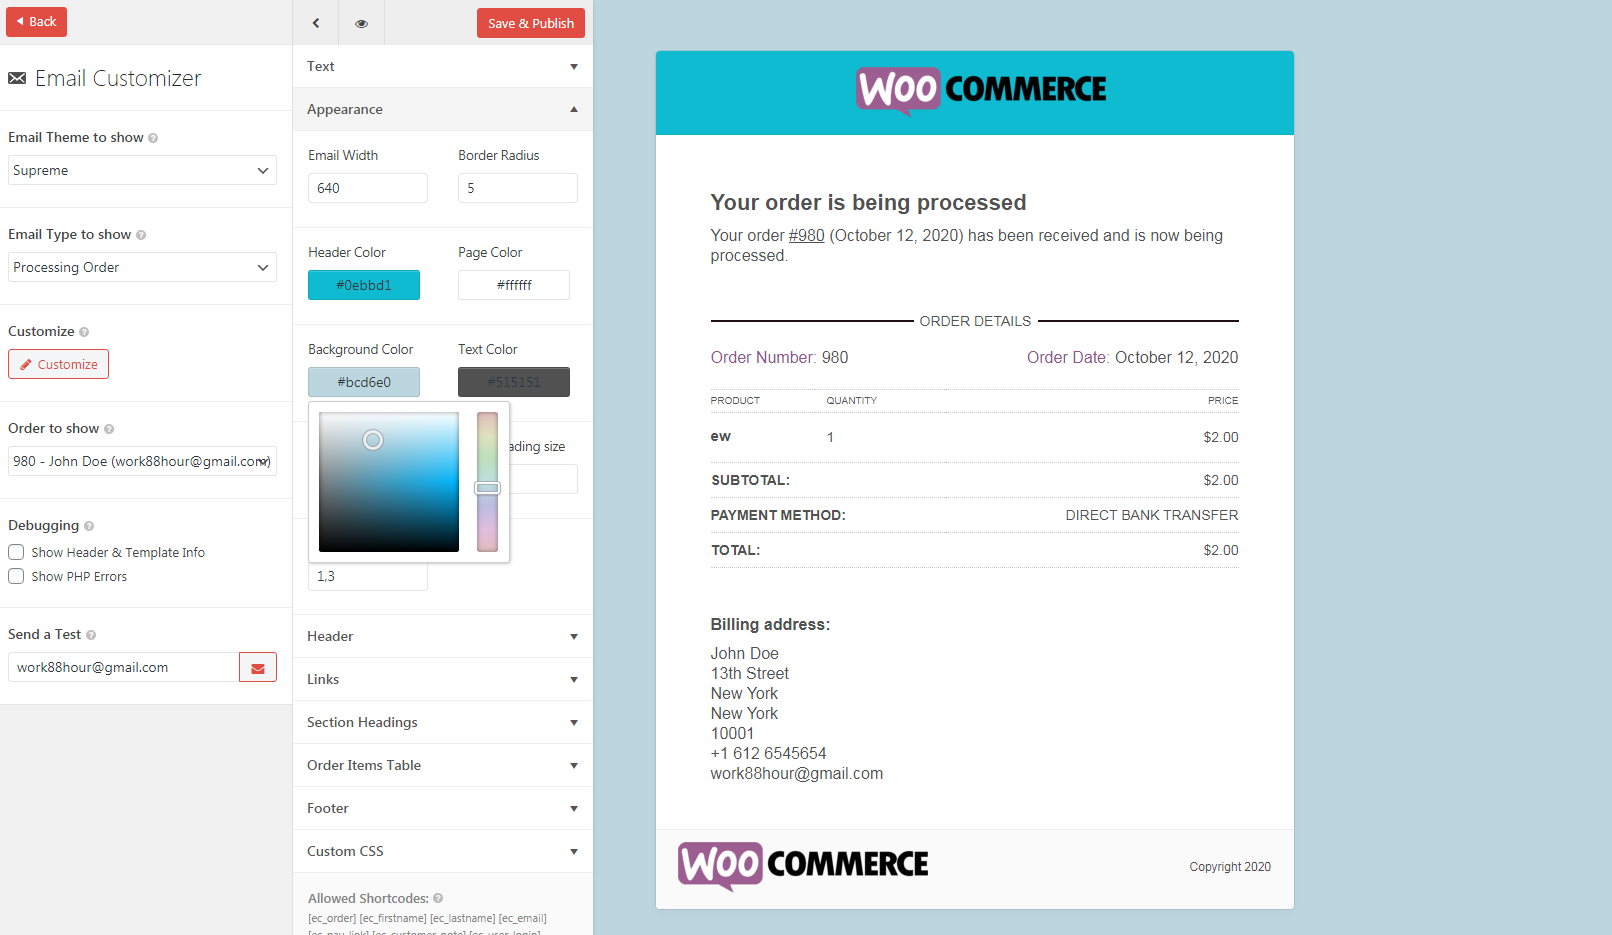Click Background Color swatch #bcd6e0
Screen dimensions: 1612x935
coord(364,382)
